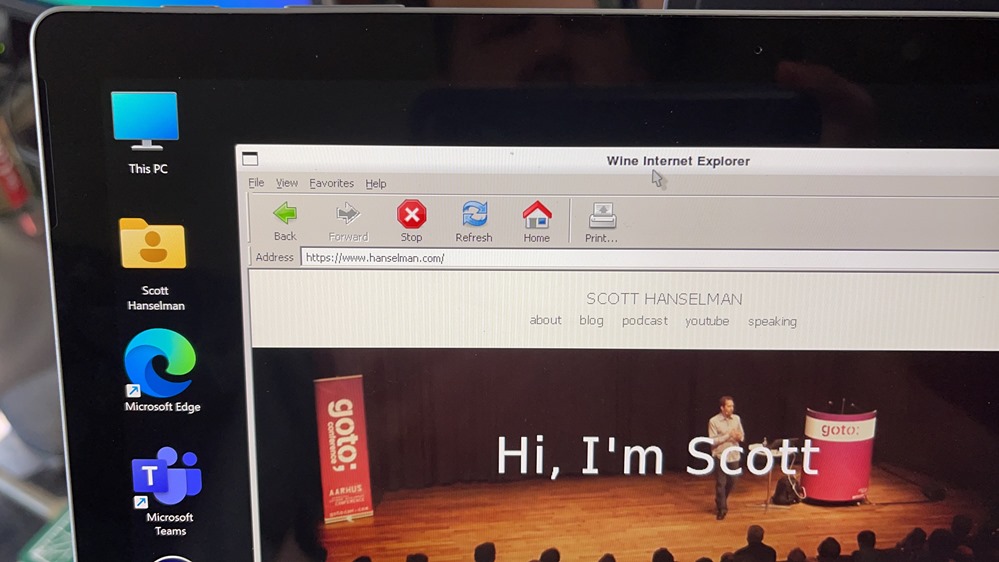999x562 pixels.
Task: Click the Address label text
Action: pos(275,257)
